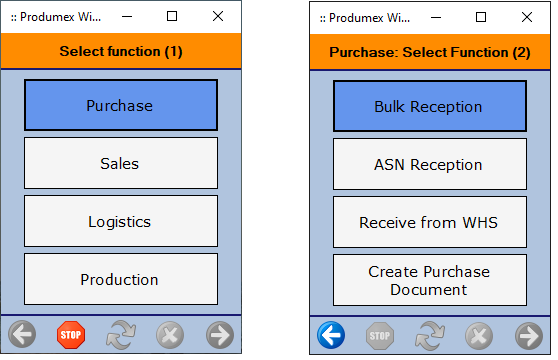558x360 pixels.
Task: Open the Sales function
Action: 121,163
